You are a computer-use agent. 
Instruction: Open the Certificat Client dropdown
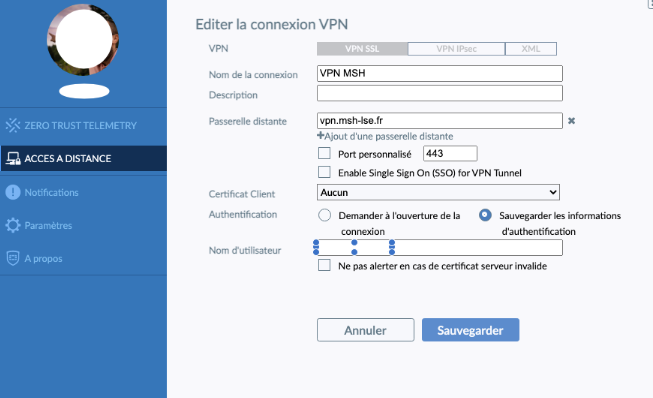coord(438,192)
